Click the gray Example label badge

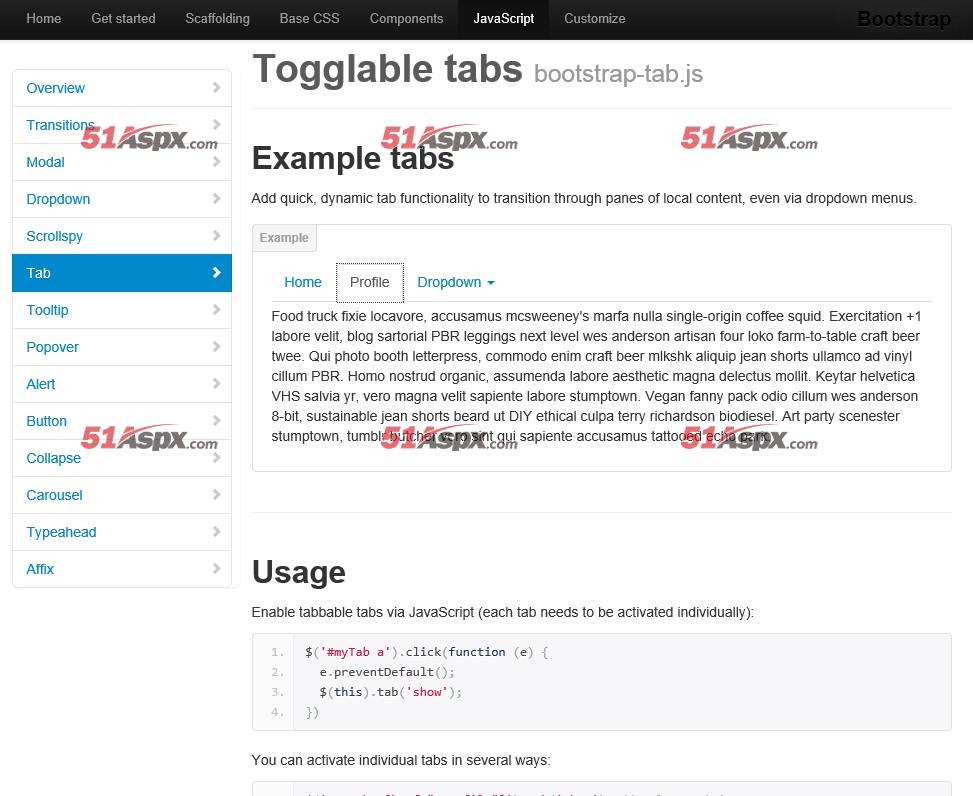click(284, 238)
